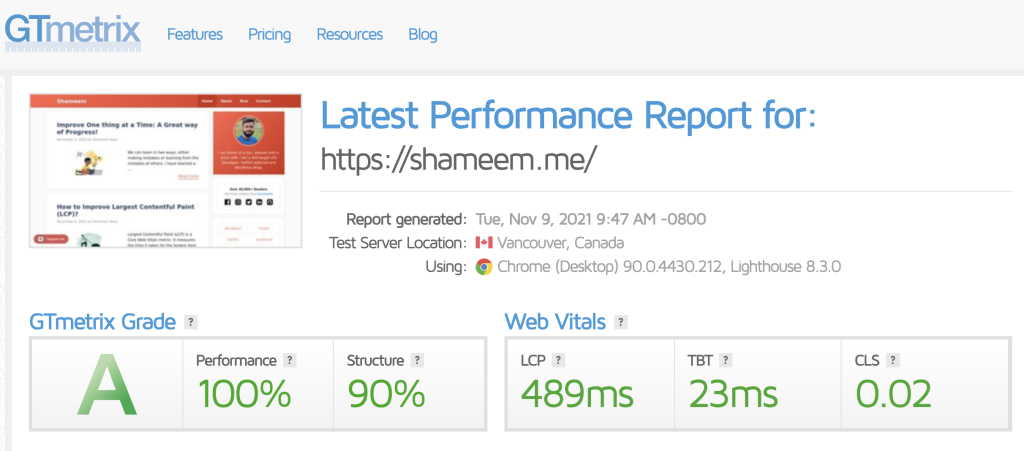
Task: Click the shameem.me site screenshot thumbnail
Action: click(x=165, y=170)
